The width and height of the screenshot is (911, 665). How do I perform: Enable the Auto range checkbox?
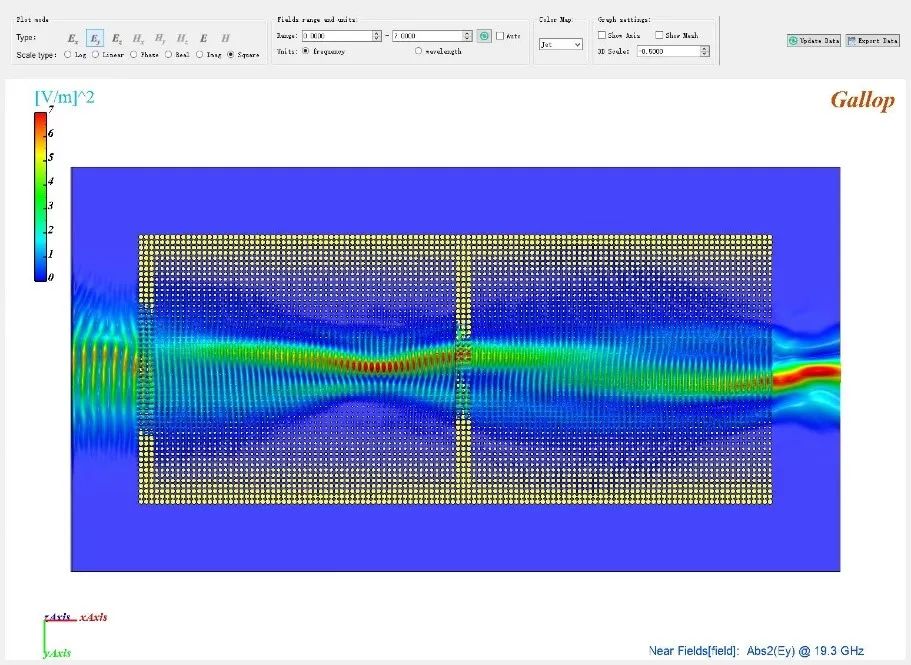click(x=500, y=36)
